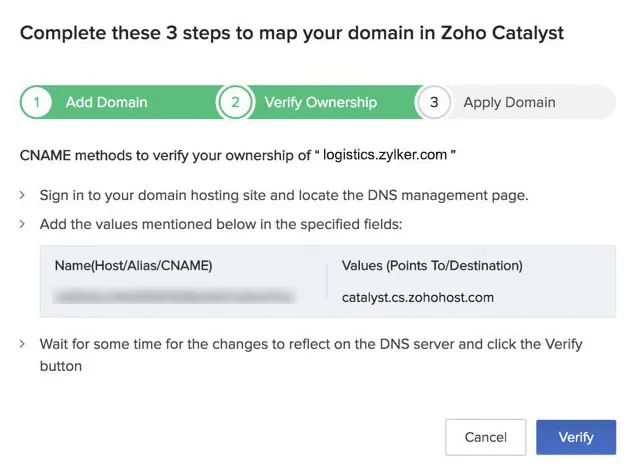Expand the 'Sign in to your domain' chevron
This screenshot has height=476, width=638.
coord(22,195)
